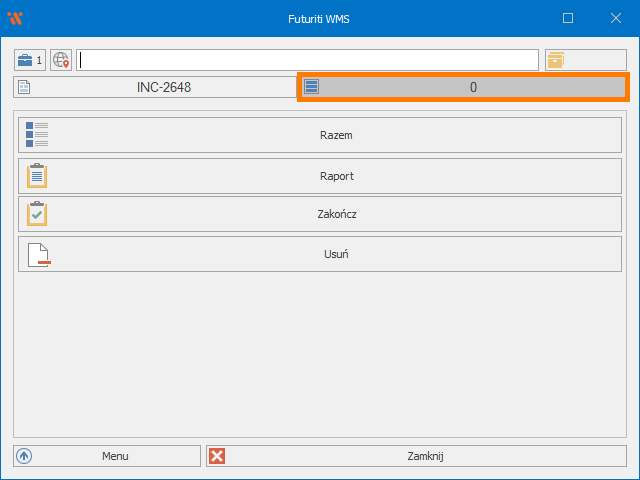Screen dimensions: 640x480
Task: Click the globe with location pin icon
Action: click(61, 60)
